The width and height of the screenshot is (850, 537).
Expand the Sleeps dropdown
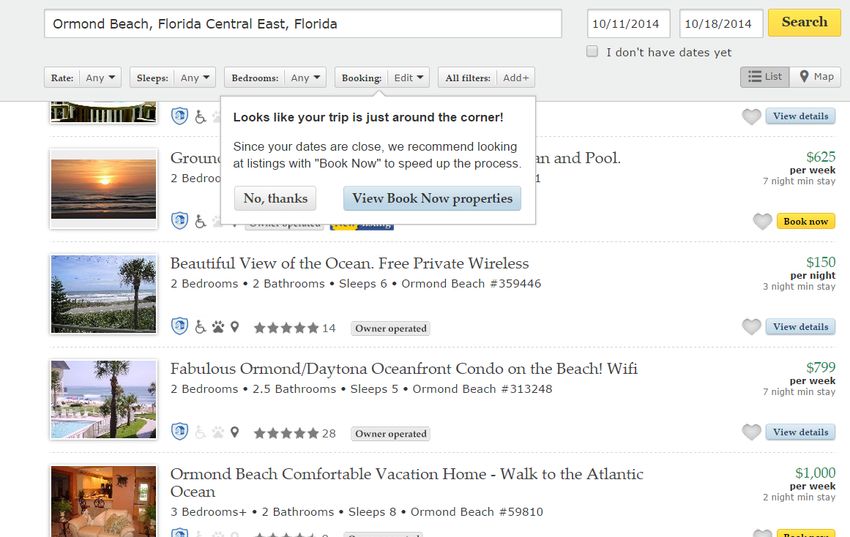tap(173, 77)
